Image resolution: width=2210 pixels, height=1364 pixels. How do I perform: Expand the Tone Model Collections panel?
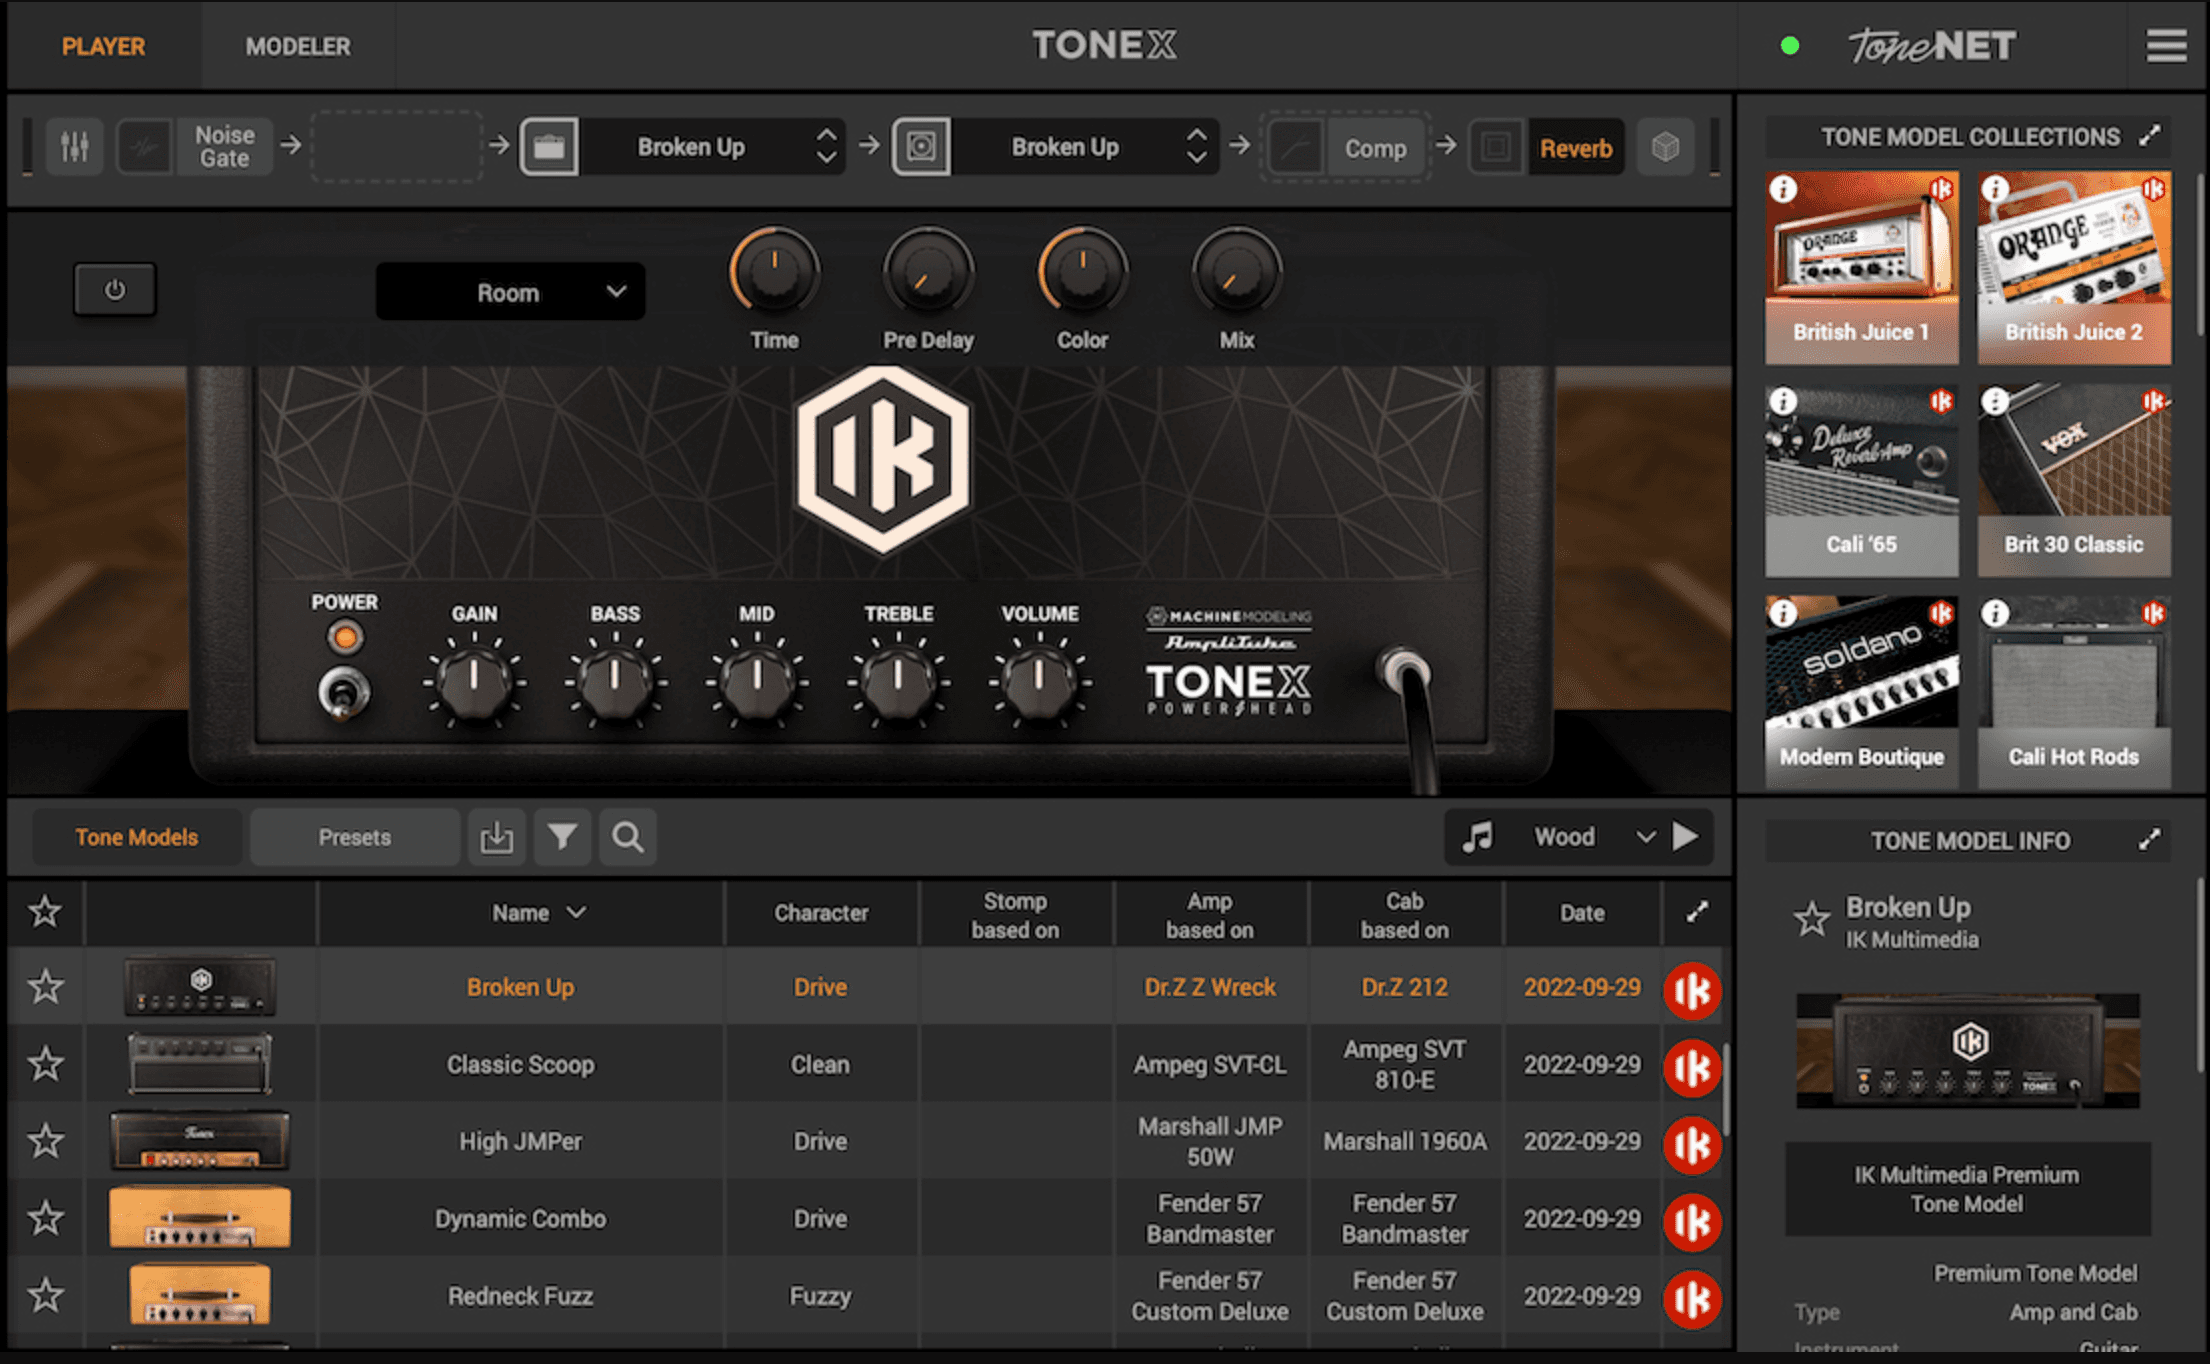coord(2150,136)
